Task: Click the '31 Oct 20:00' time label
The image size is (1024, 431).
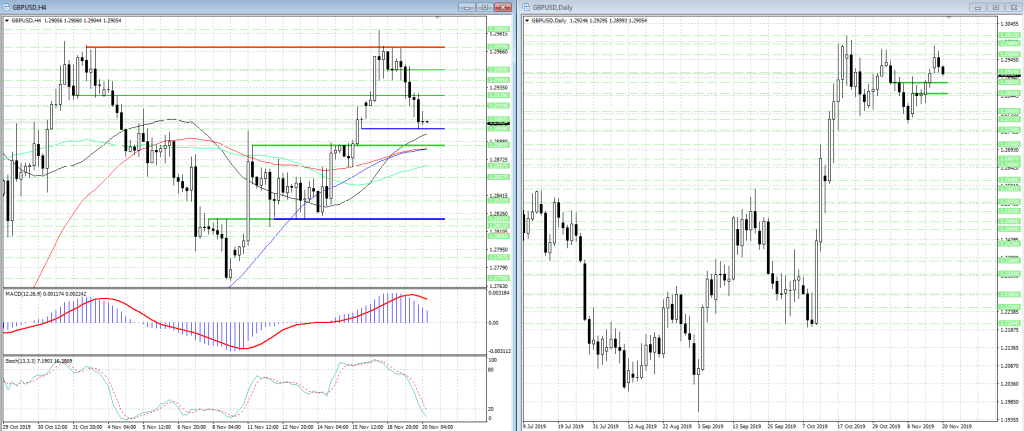Action: coord(89,426)
